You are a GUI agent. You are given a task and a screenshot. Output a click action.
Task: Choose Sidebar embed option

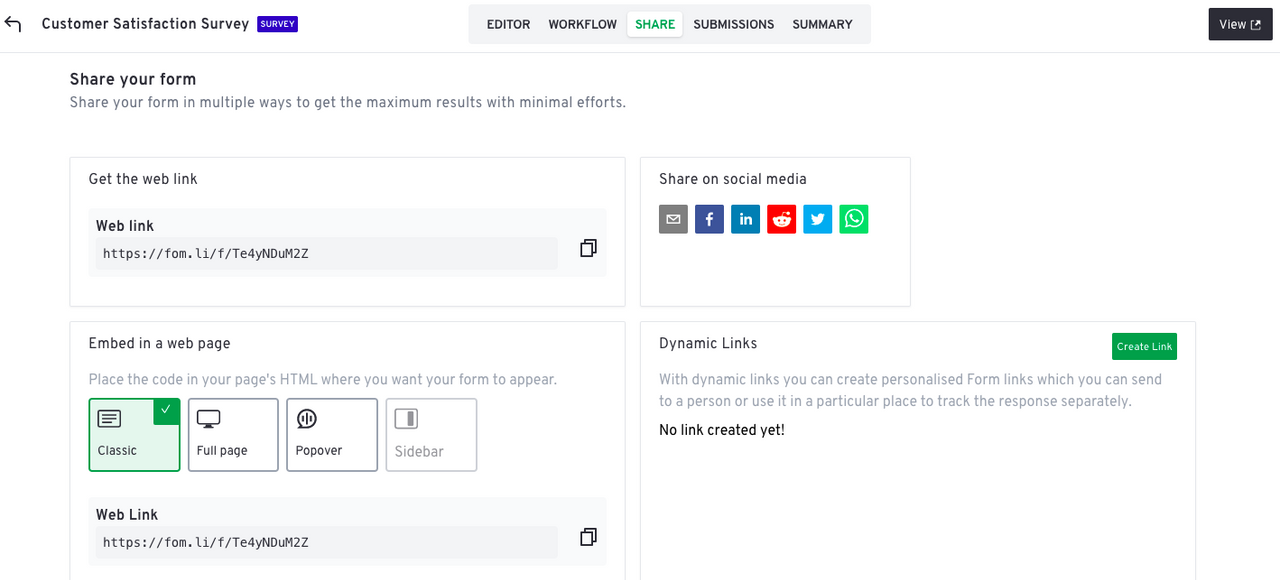click(431, 435)
